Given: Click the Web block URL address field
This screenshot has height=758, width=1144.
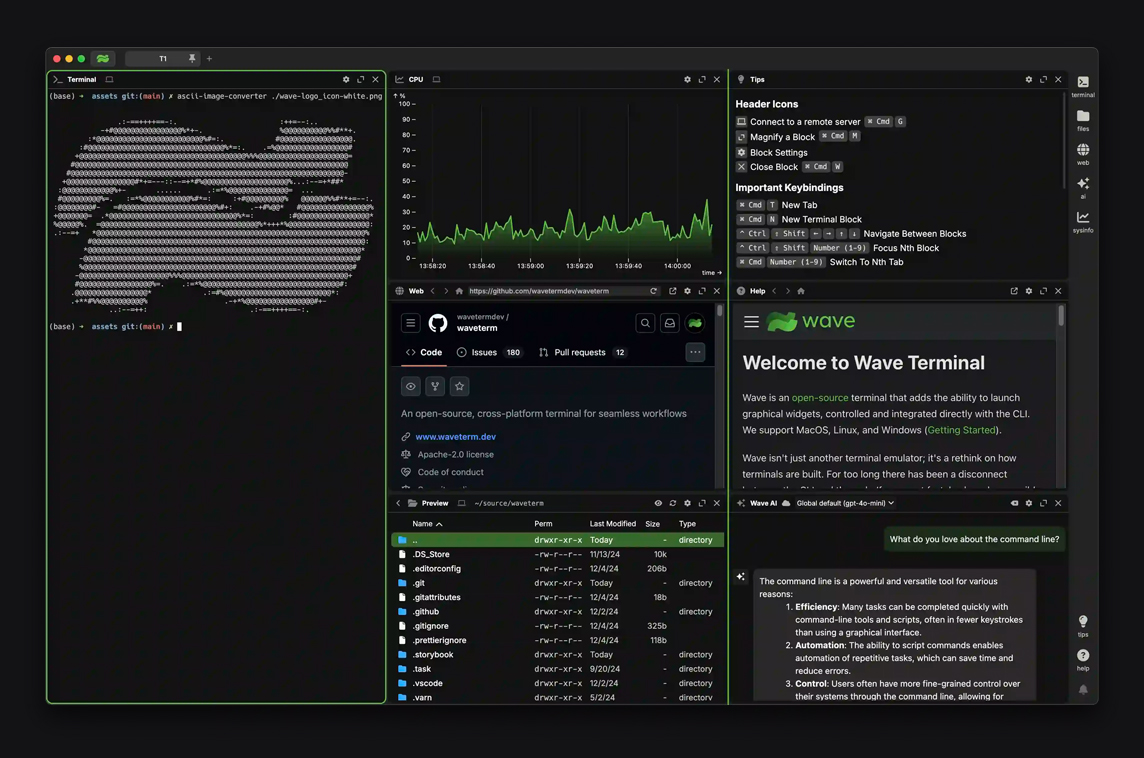Looking at the screenshot, I should click(557, 291).
